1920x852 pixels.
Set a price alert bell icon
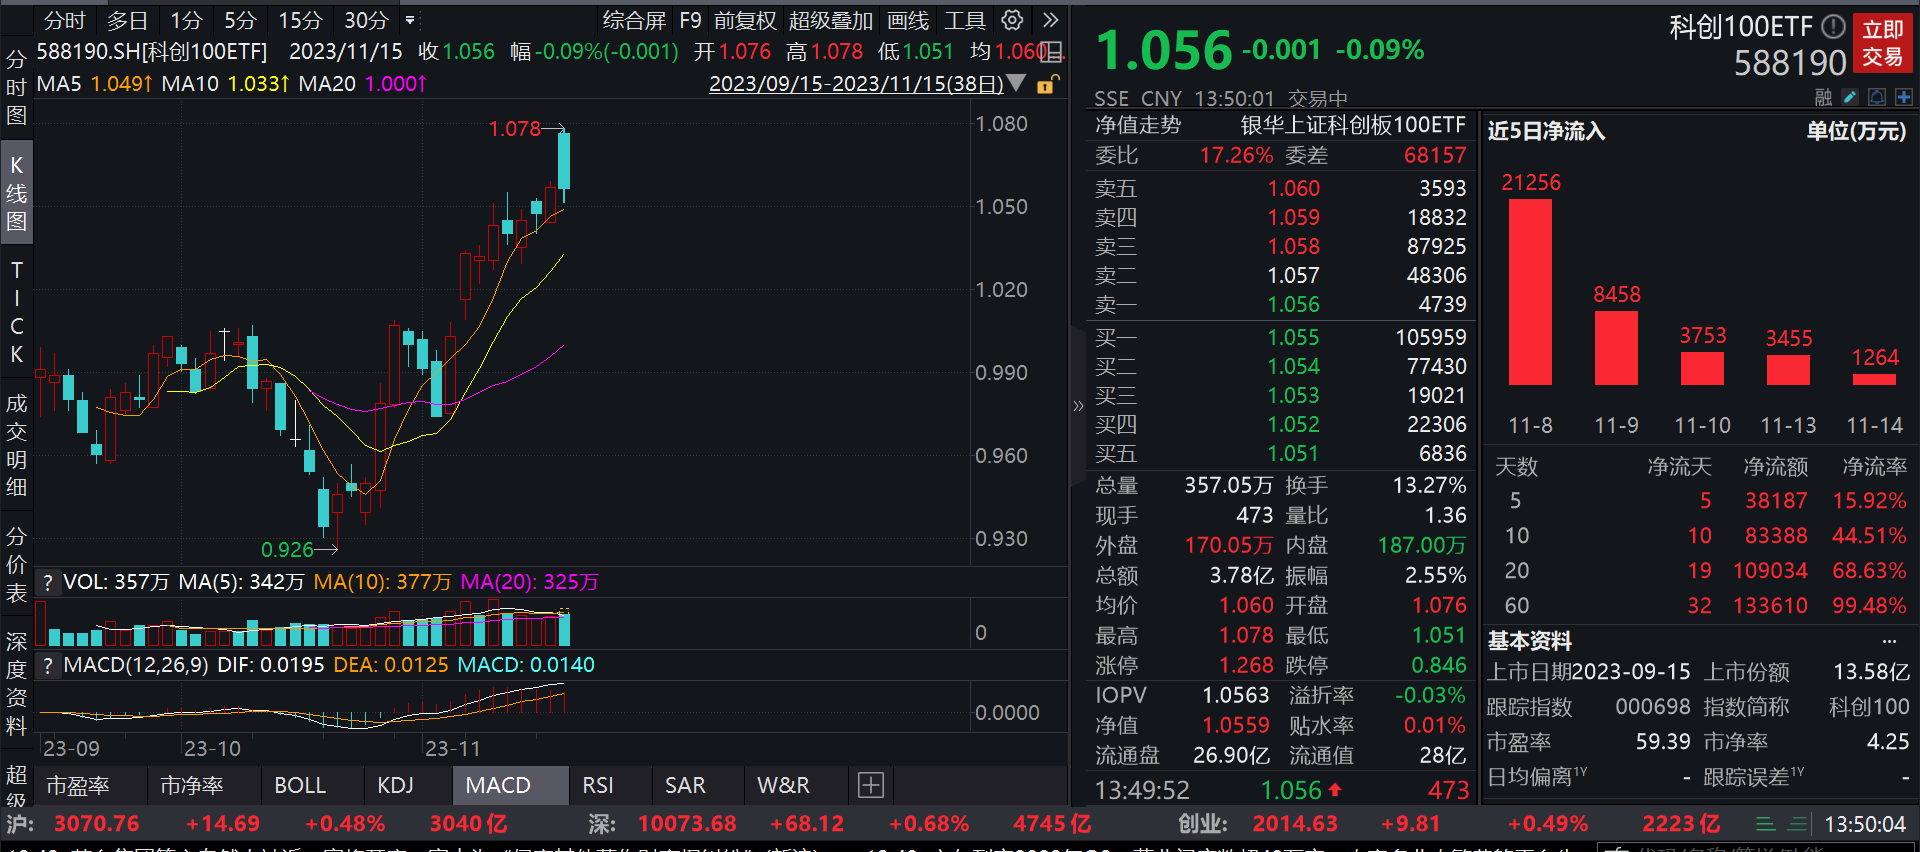pos(1877,97)
